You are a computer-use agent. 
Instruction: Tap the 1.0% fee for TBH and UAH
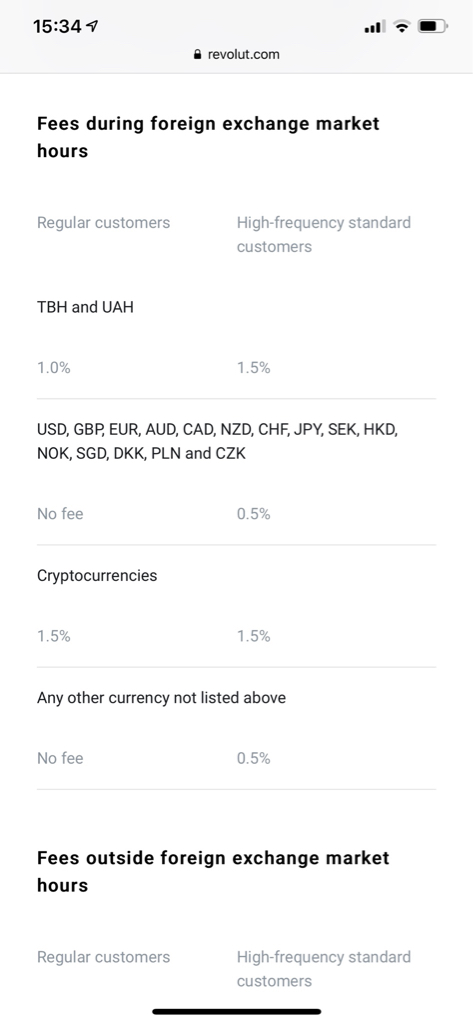coord(54,368)
